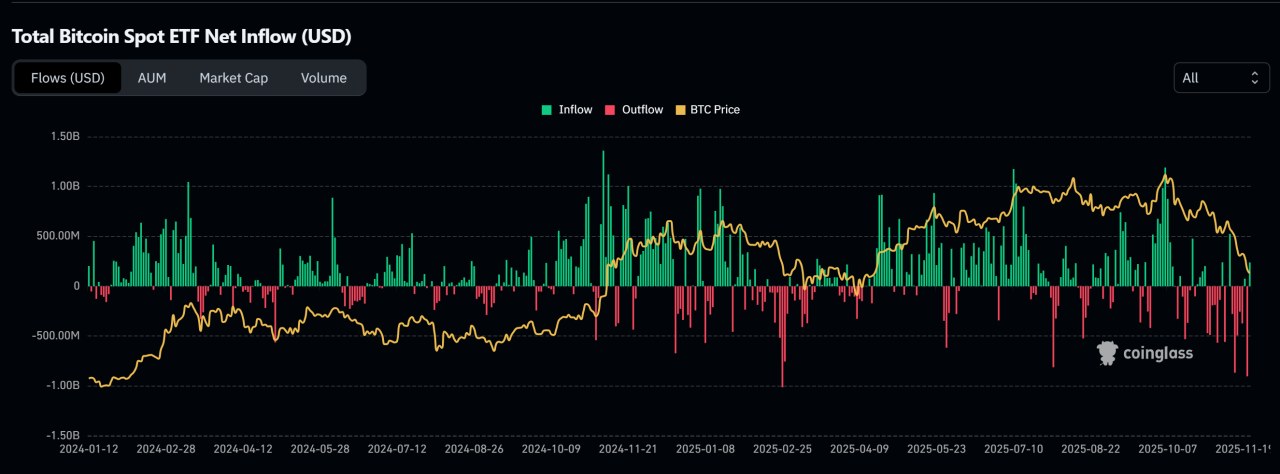This screenshot has width=1280, height=474.
Task: Open the Volume tab
Action: point(324,78)
